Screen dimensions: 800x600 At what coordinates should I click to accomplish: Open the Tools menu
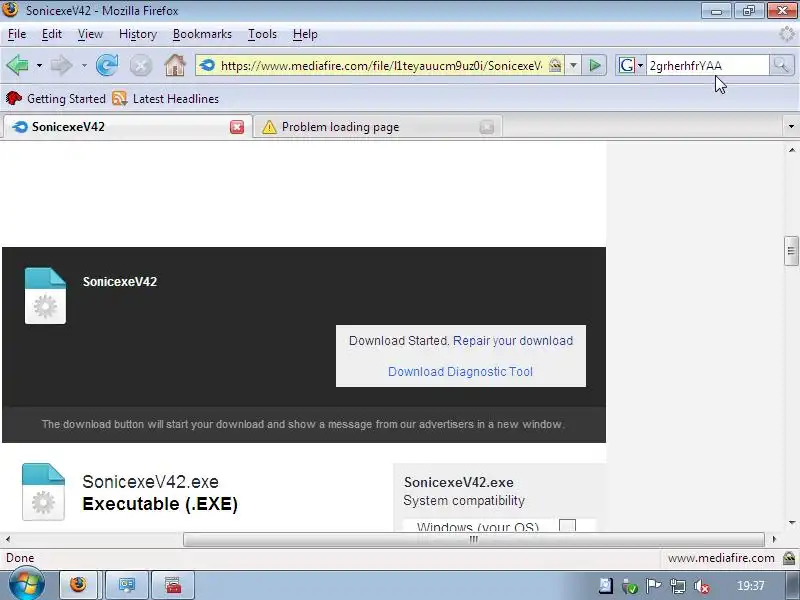point(262,34)
